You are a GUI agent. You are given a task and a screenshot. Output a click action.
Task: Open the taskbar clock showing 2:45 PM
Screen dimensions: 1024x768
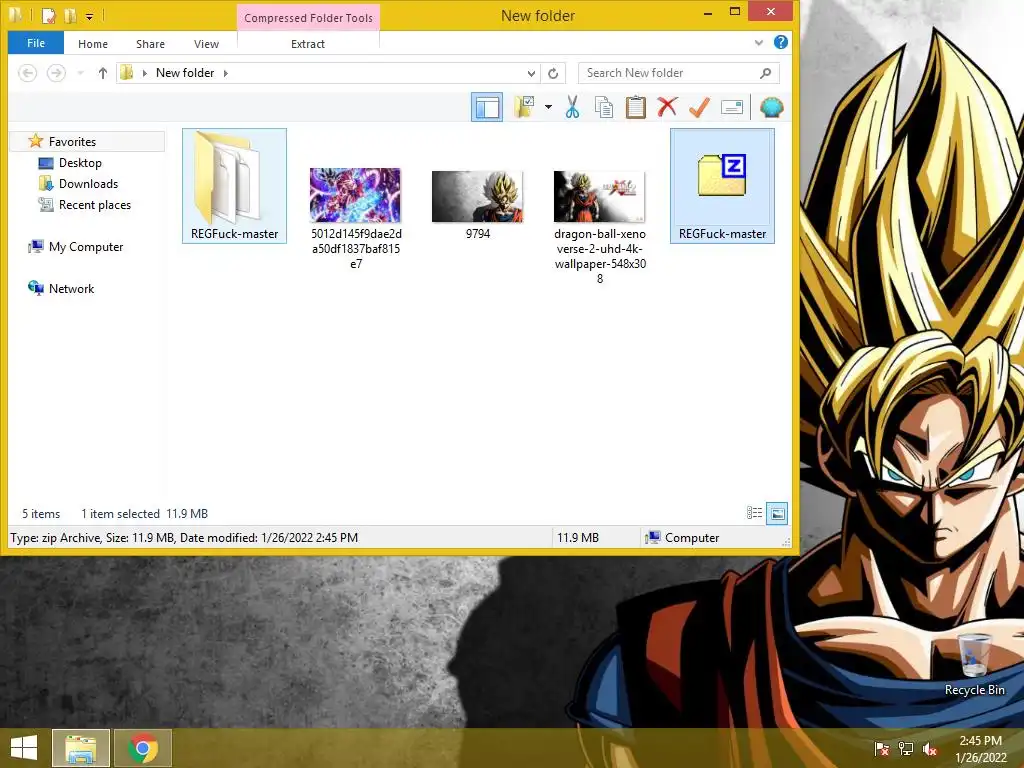pyautogui.click(x=980, y=749)
